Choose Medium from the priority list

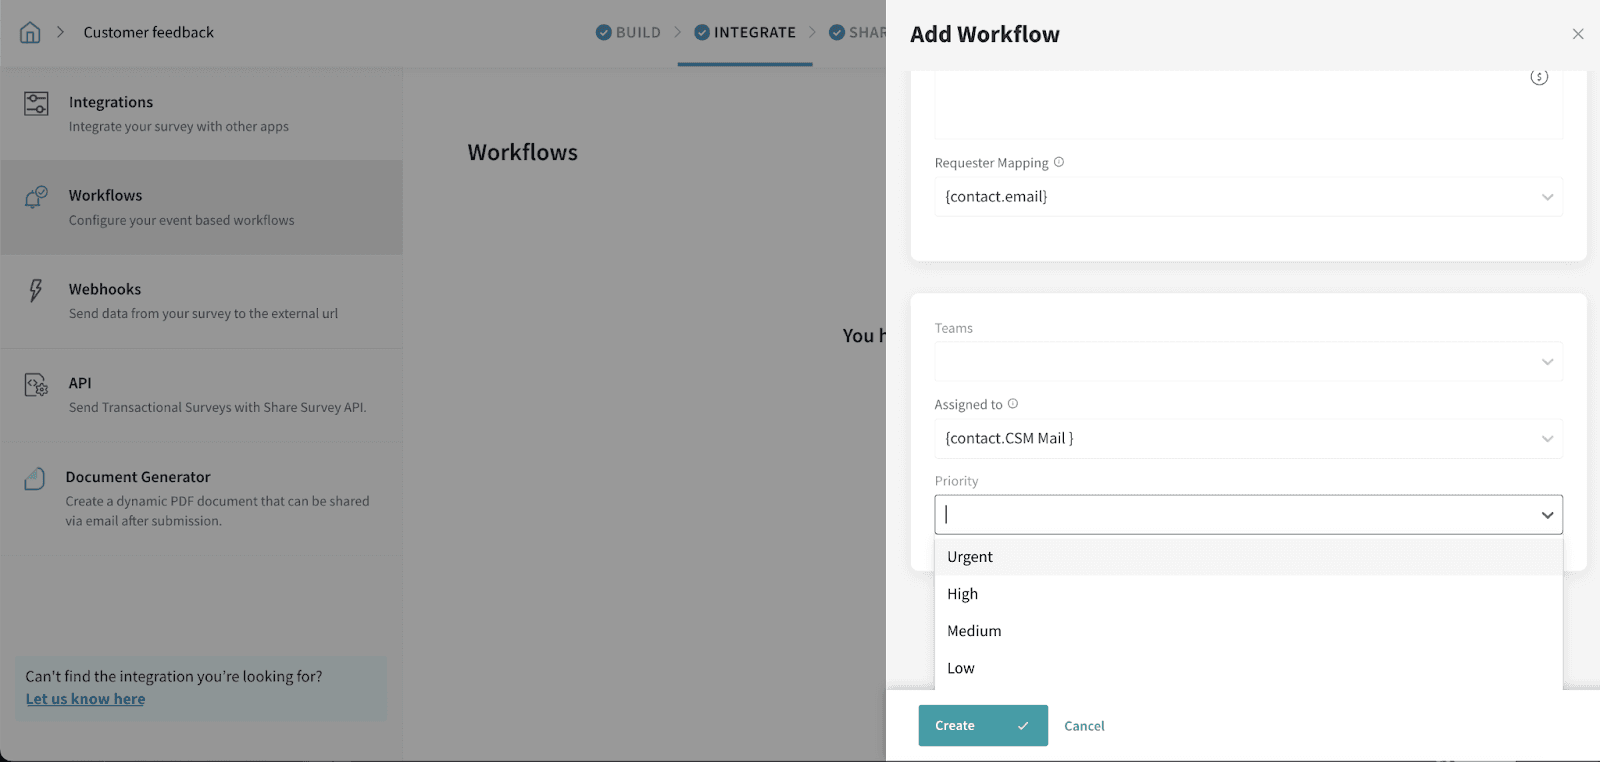(x=974, y=631)
